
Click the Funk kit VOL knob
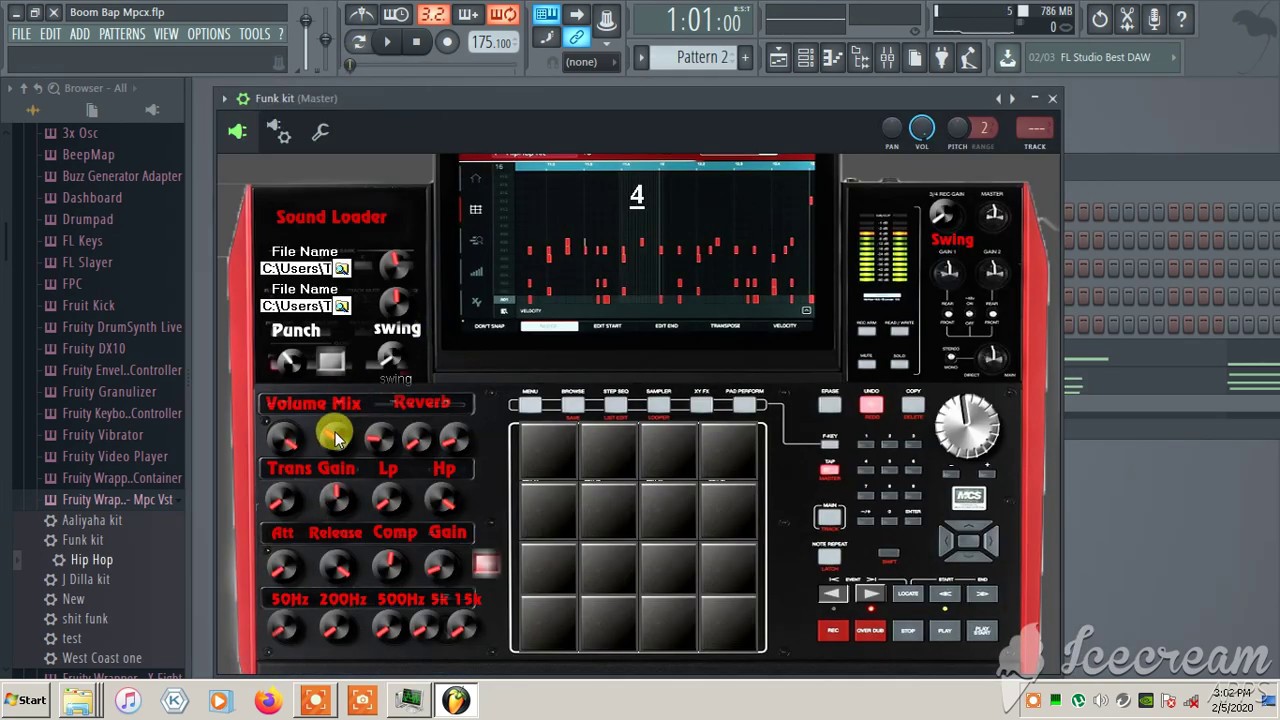point(922,128)
